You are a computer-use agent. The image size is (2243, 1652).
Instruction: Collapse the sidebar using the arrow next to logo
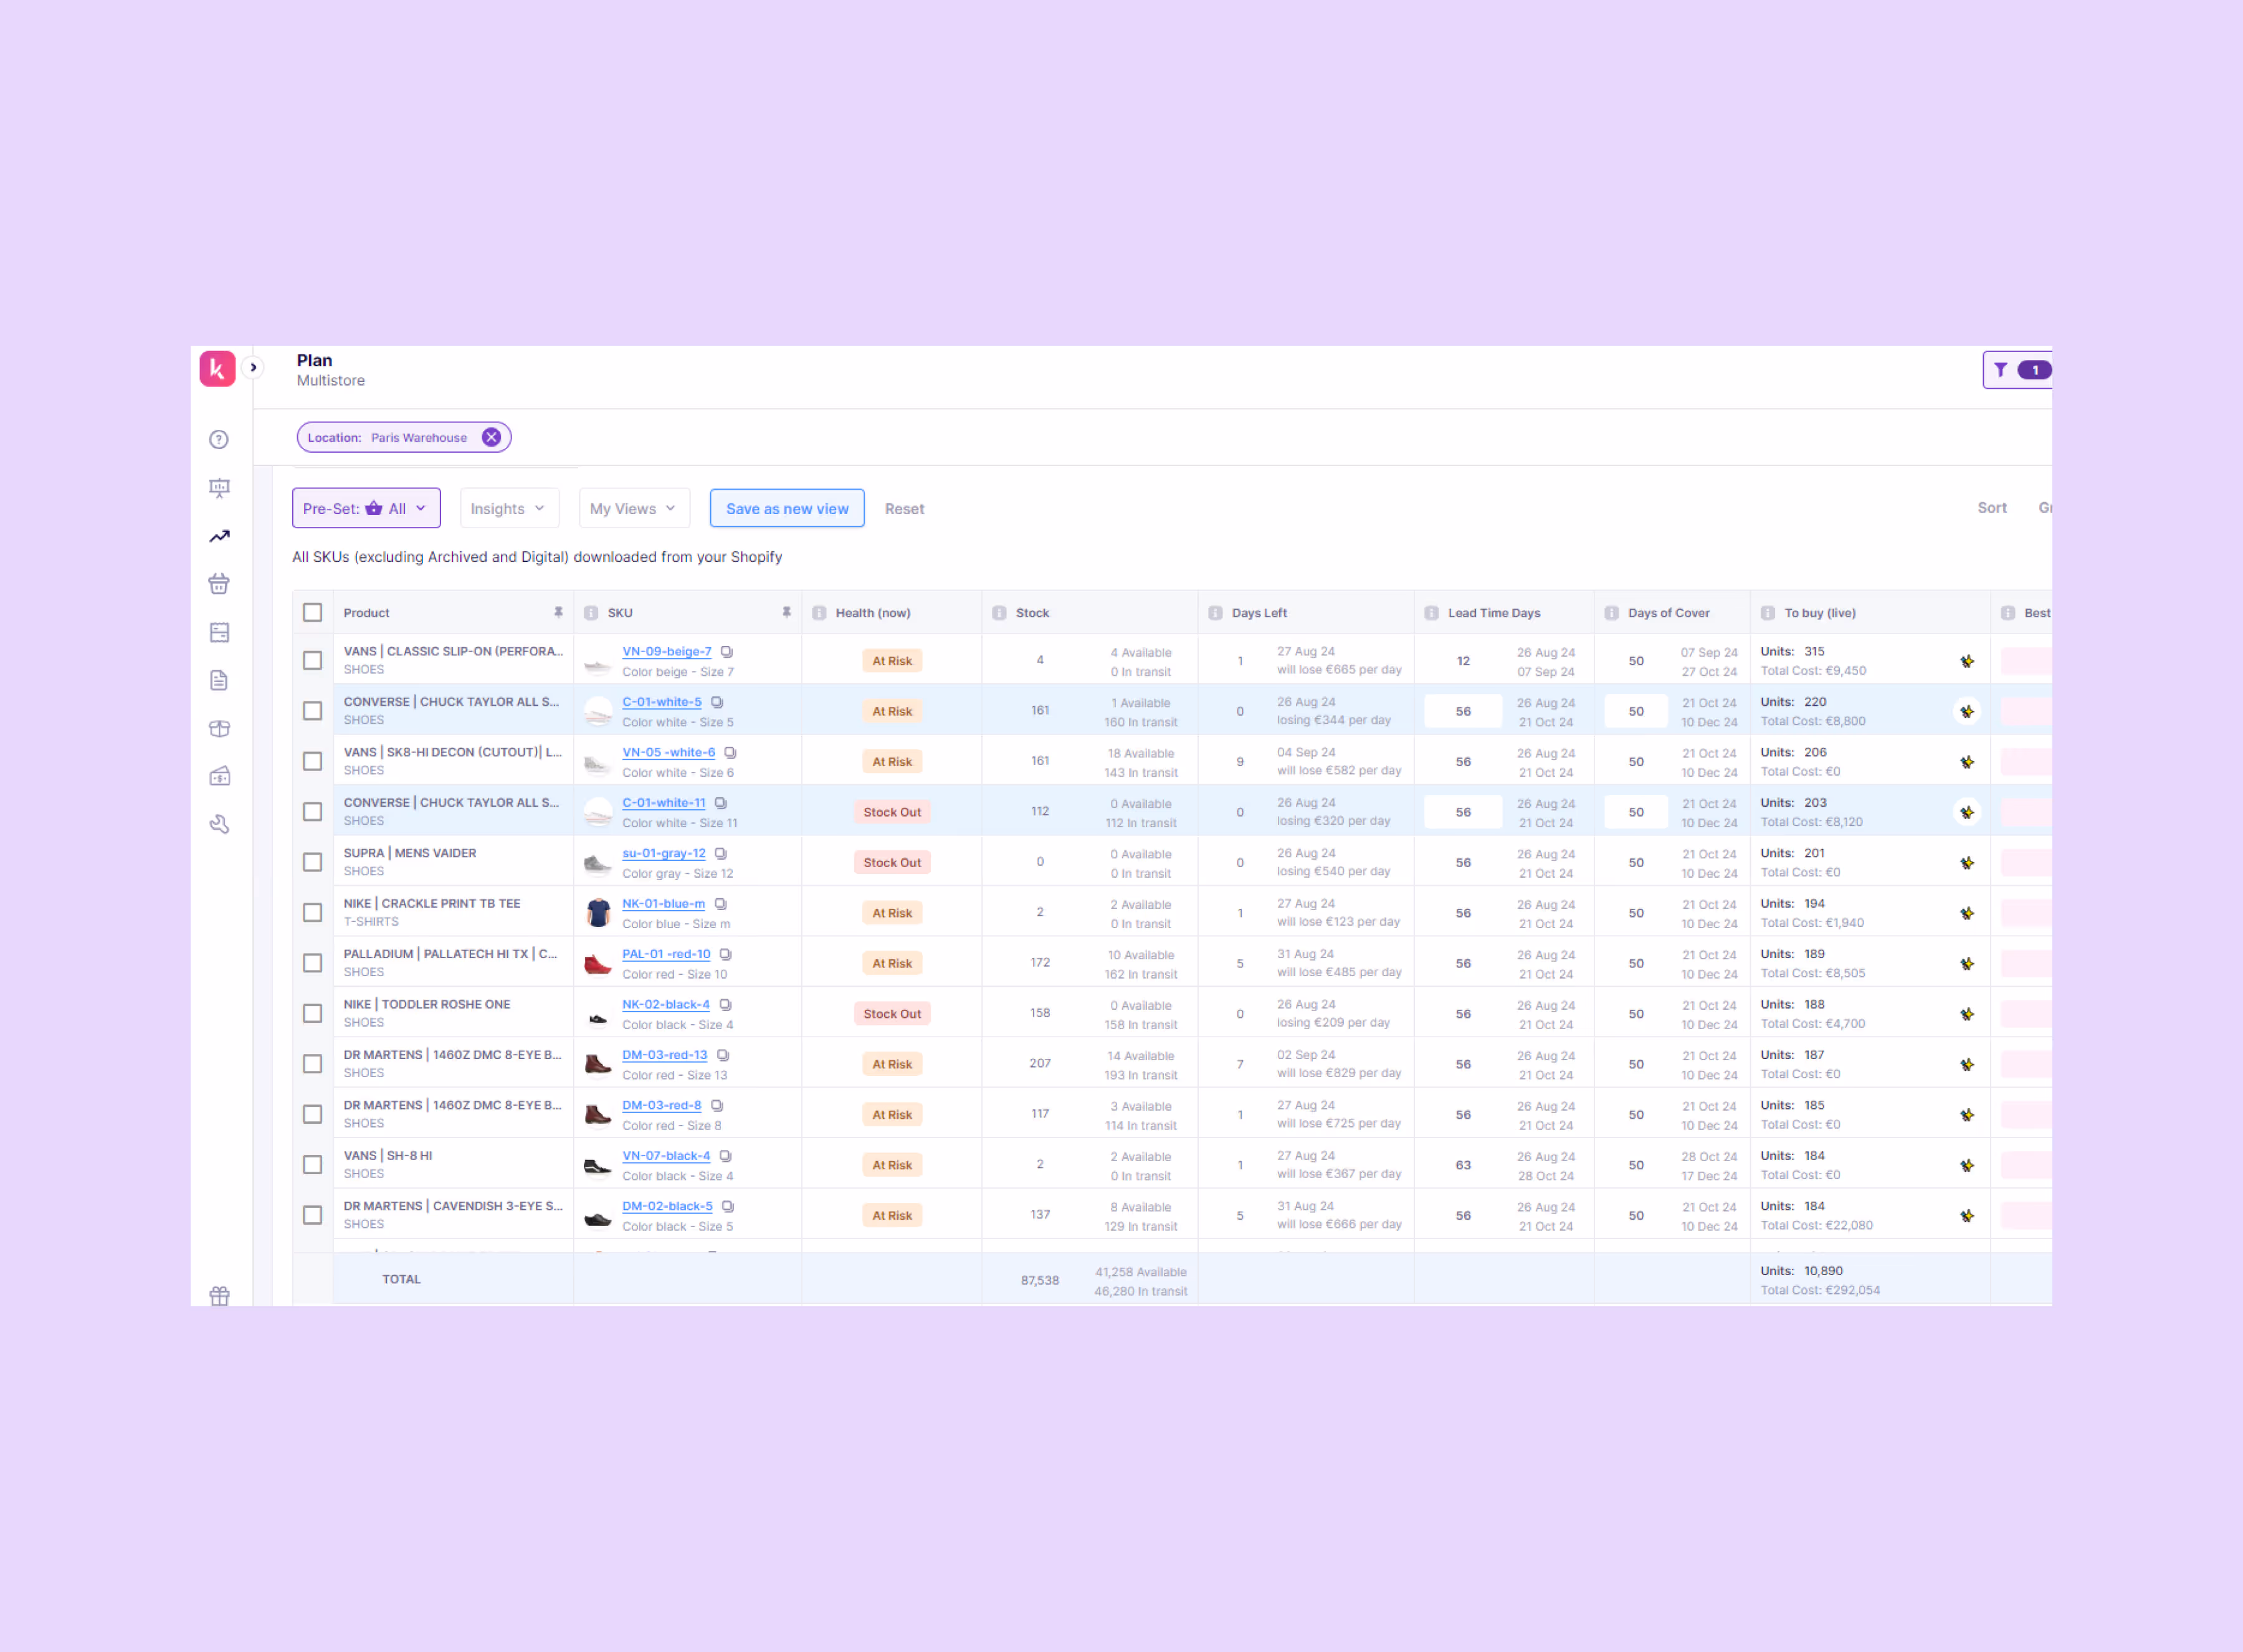pos(254,368)
